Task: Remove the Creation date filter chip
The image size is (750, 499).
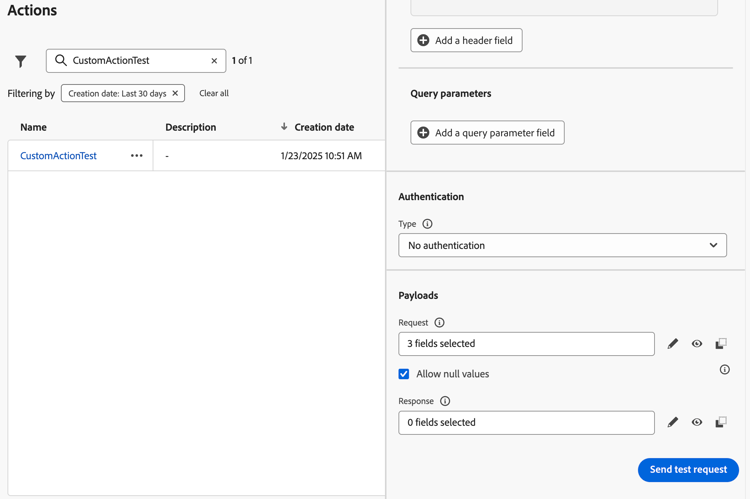Action: tap(175, 94)
